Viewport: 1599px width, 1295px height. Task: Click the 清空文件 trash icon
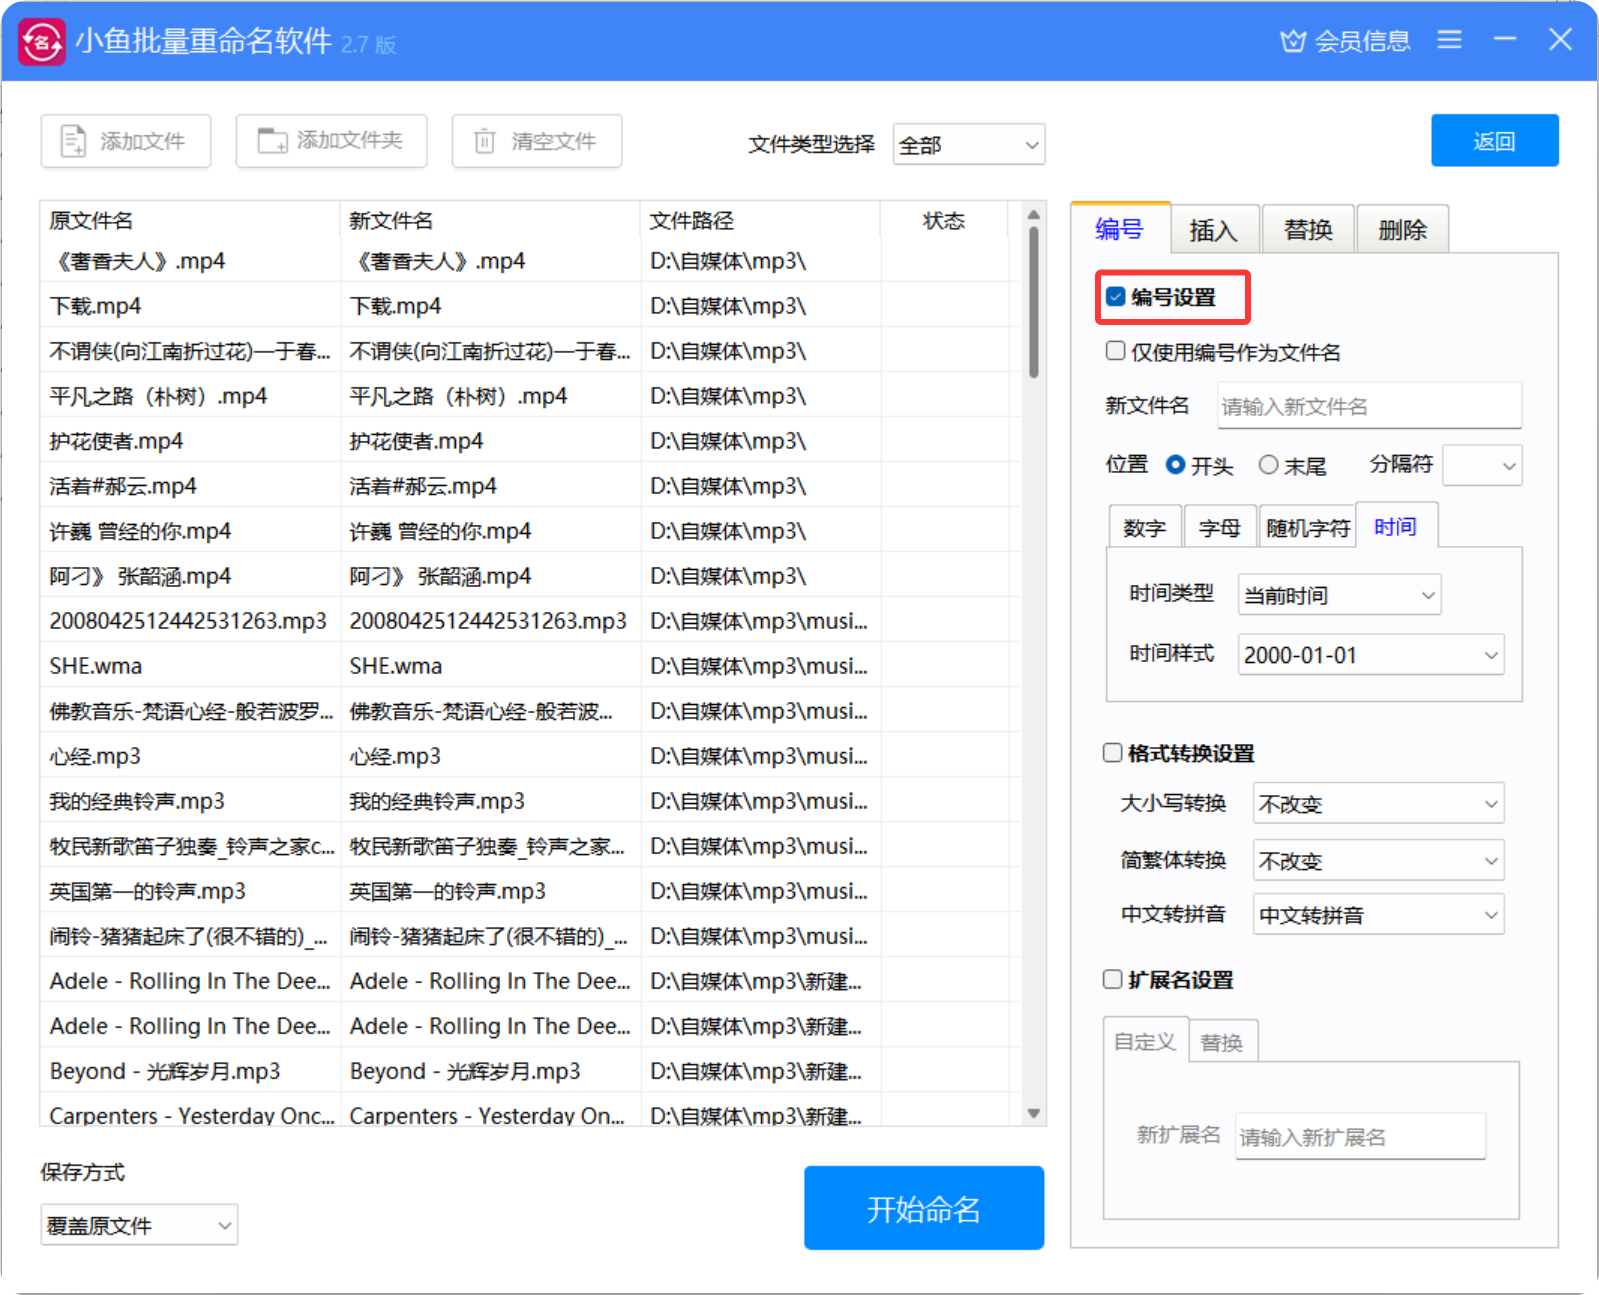click(484, 141)
